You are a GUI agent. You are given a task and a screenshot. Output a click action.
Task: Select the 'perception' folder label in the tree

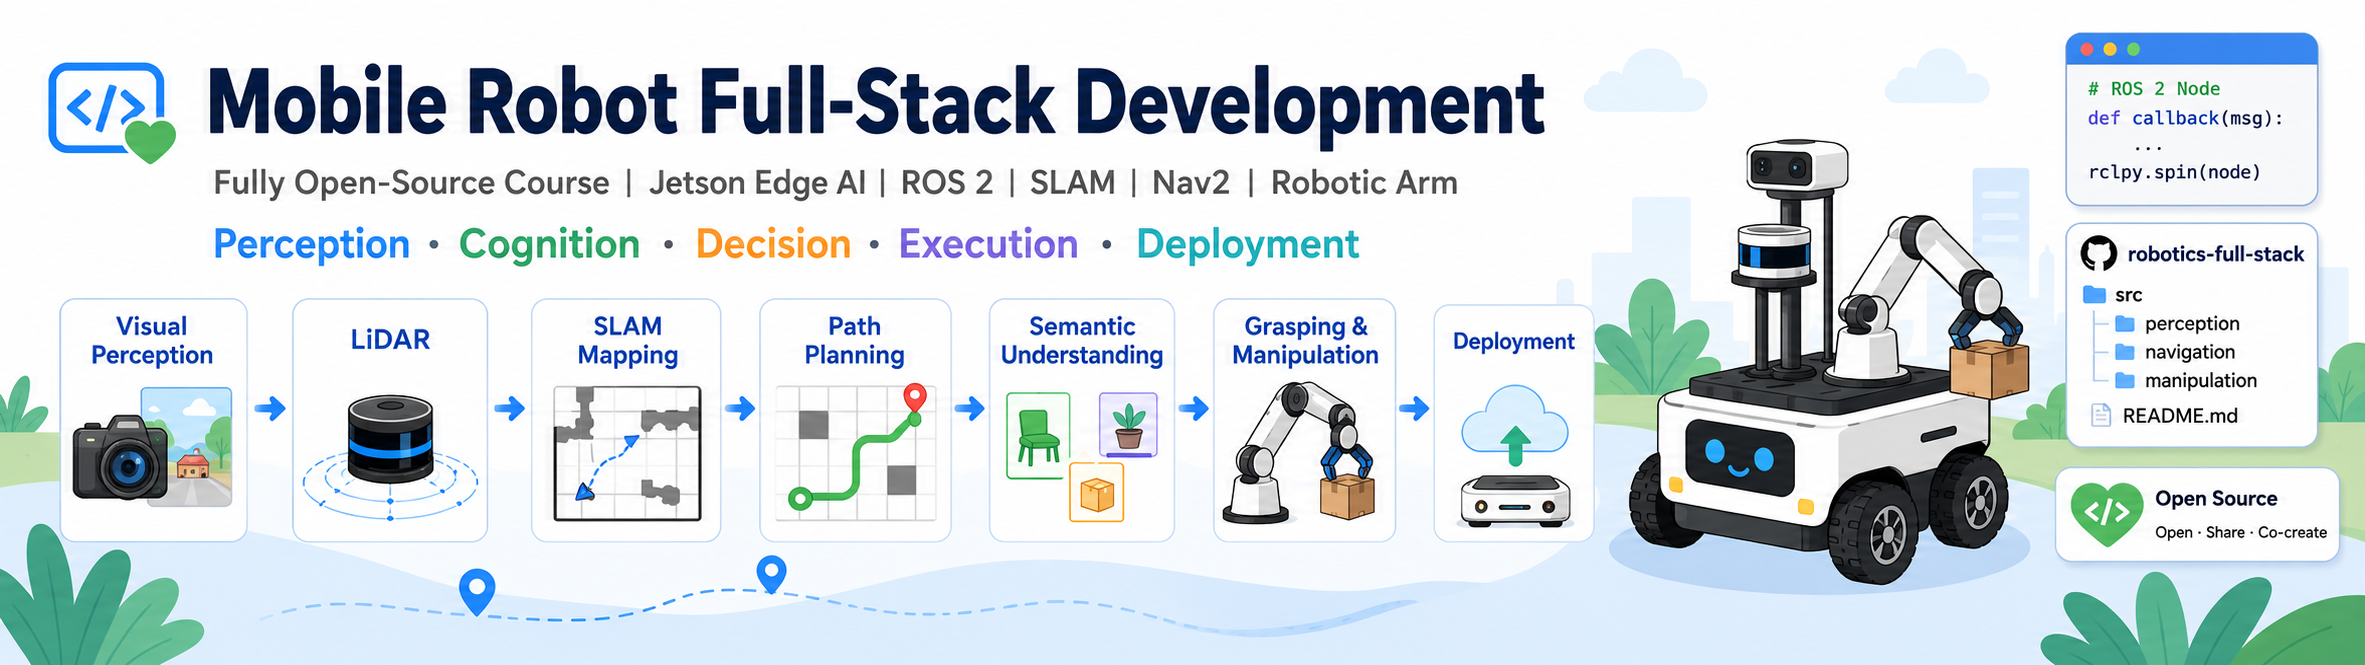(2192, 324)
